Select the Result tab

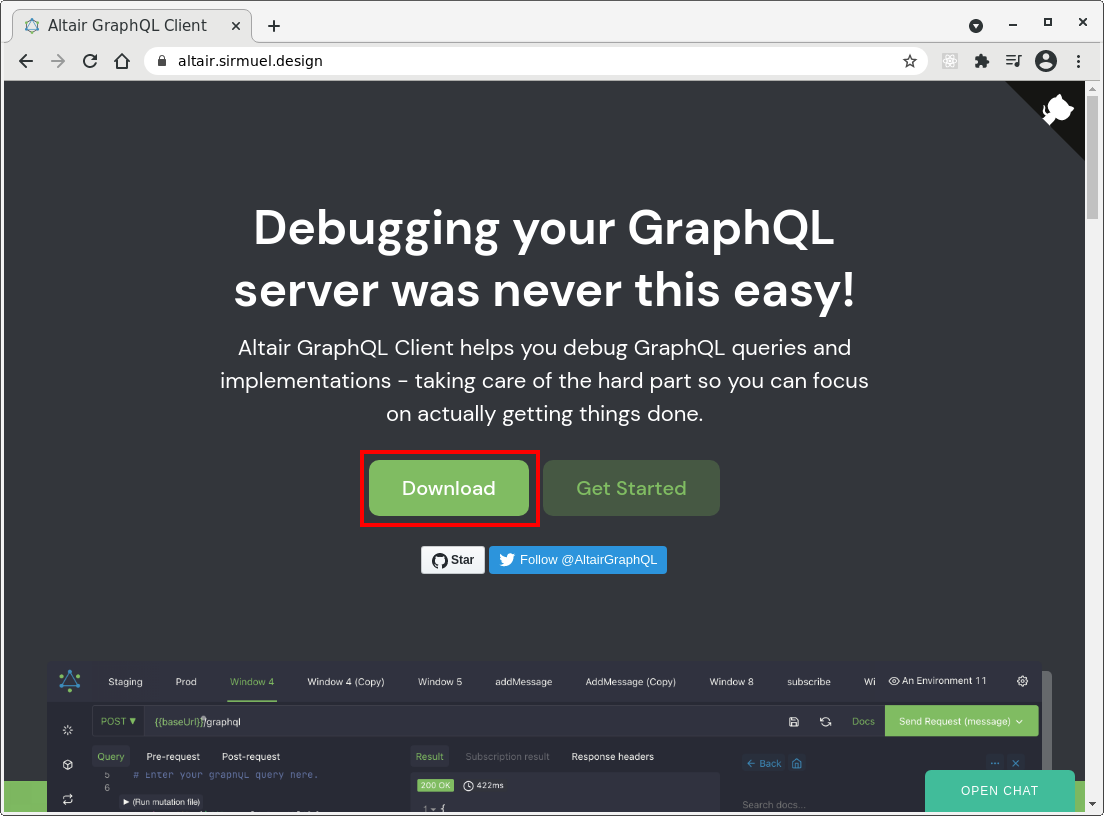click(429, 757)
